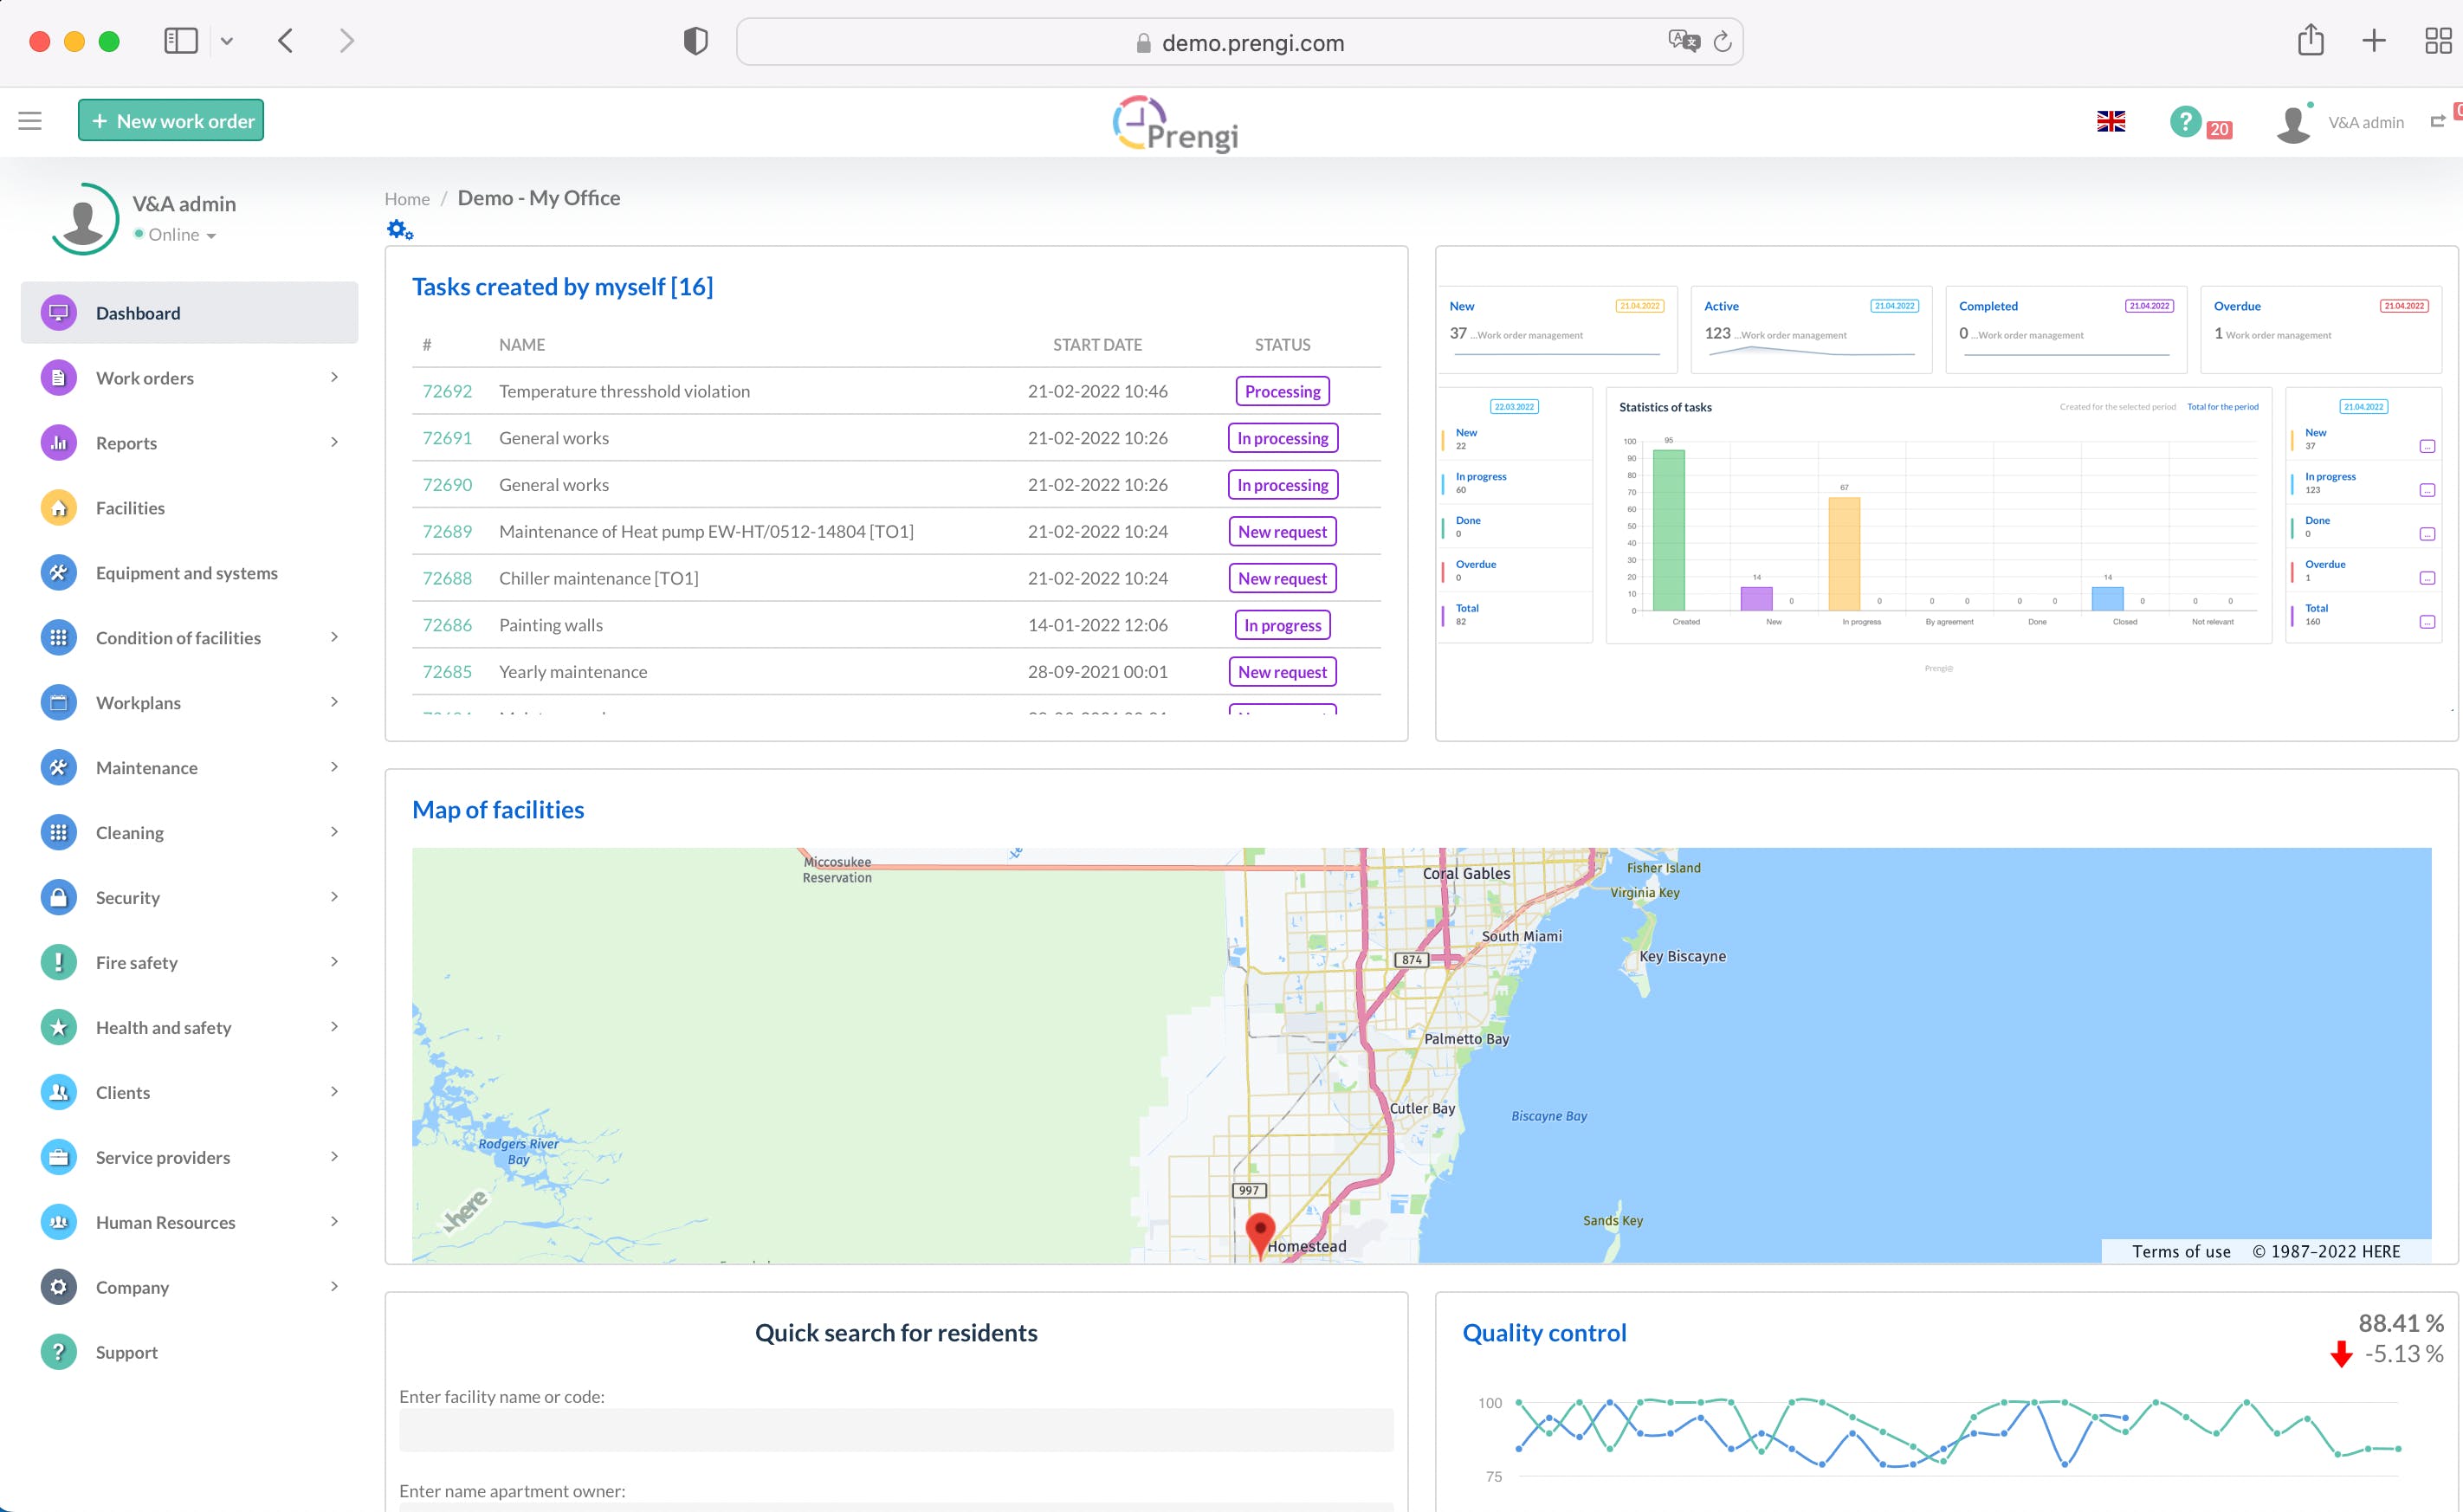Image resolution: width=2463 pixels, height=1512 pixels.
Task: Click the Security lock icon
Action: [59, 898]
